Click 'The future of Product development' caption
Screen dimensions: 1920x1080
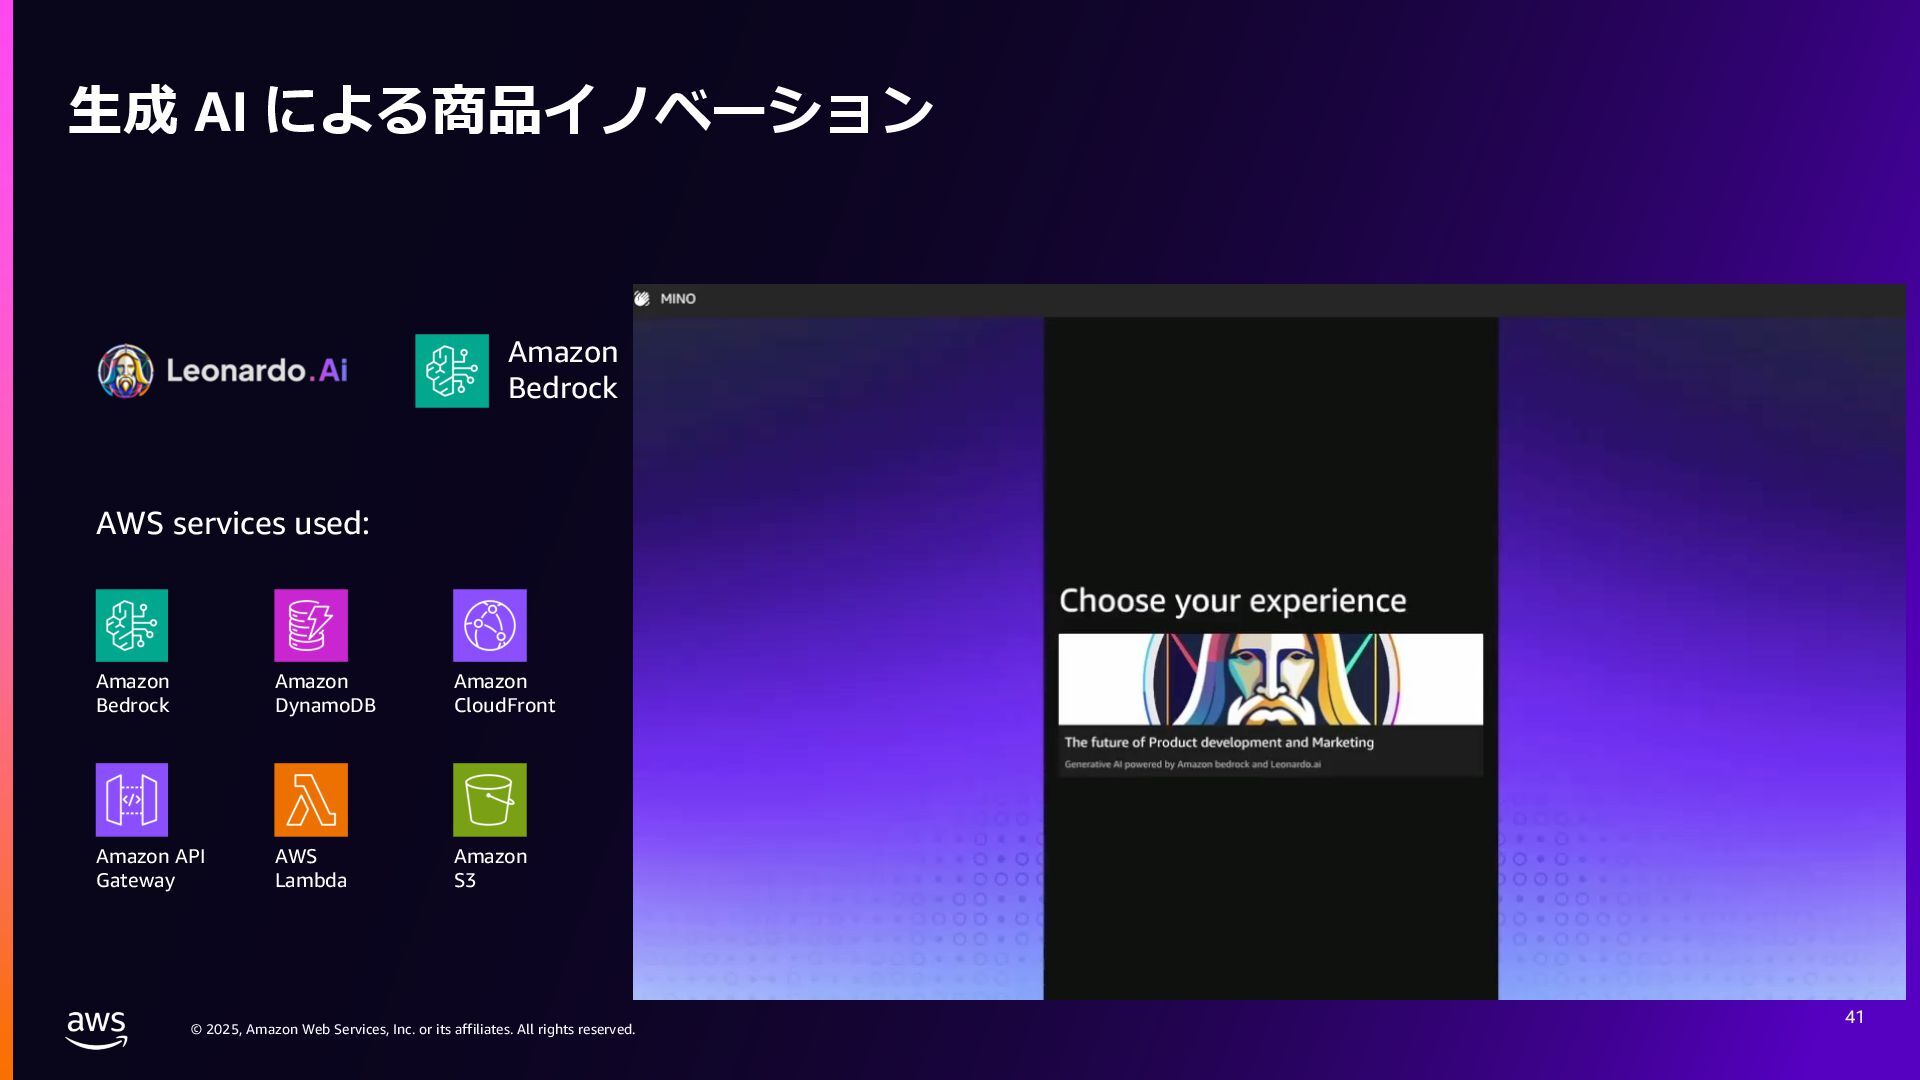pyautogui.click(x=1218, y=742)
